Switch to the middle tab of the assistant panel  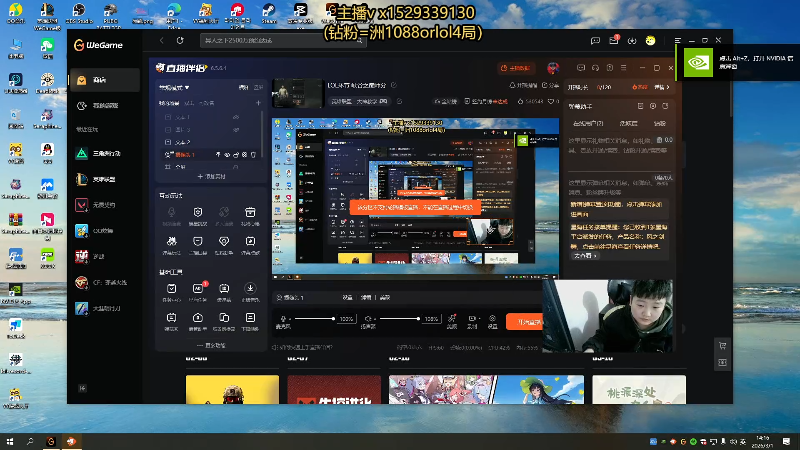[628, 123]
